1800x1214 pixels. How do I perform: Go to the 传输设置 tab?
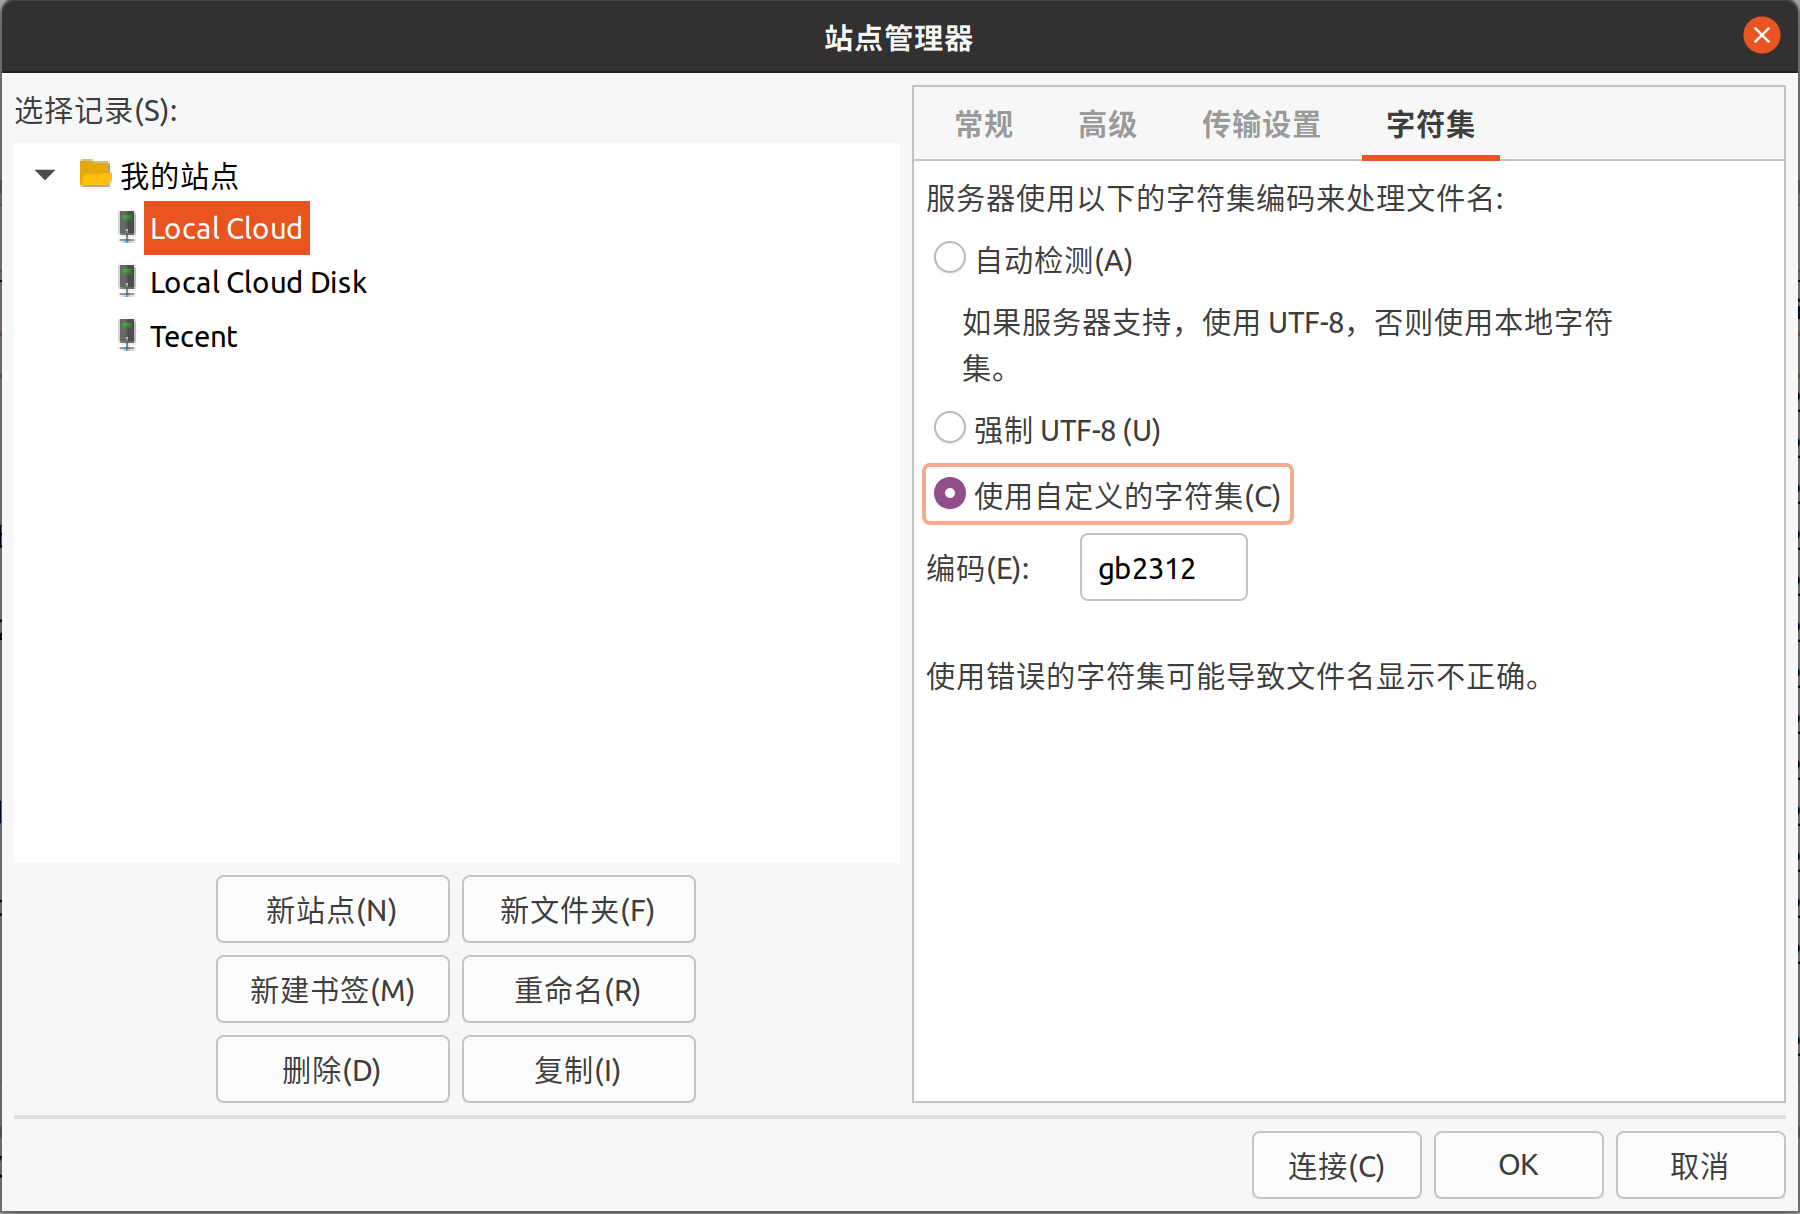click(x=1260, y=125)
